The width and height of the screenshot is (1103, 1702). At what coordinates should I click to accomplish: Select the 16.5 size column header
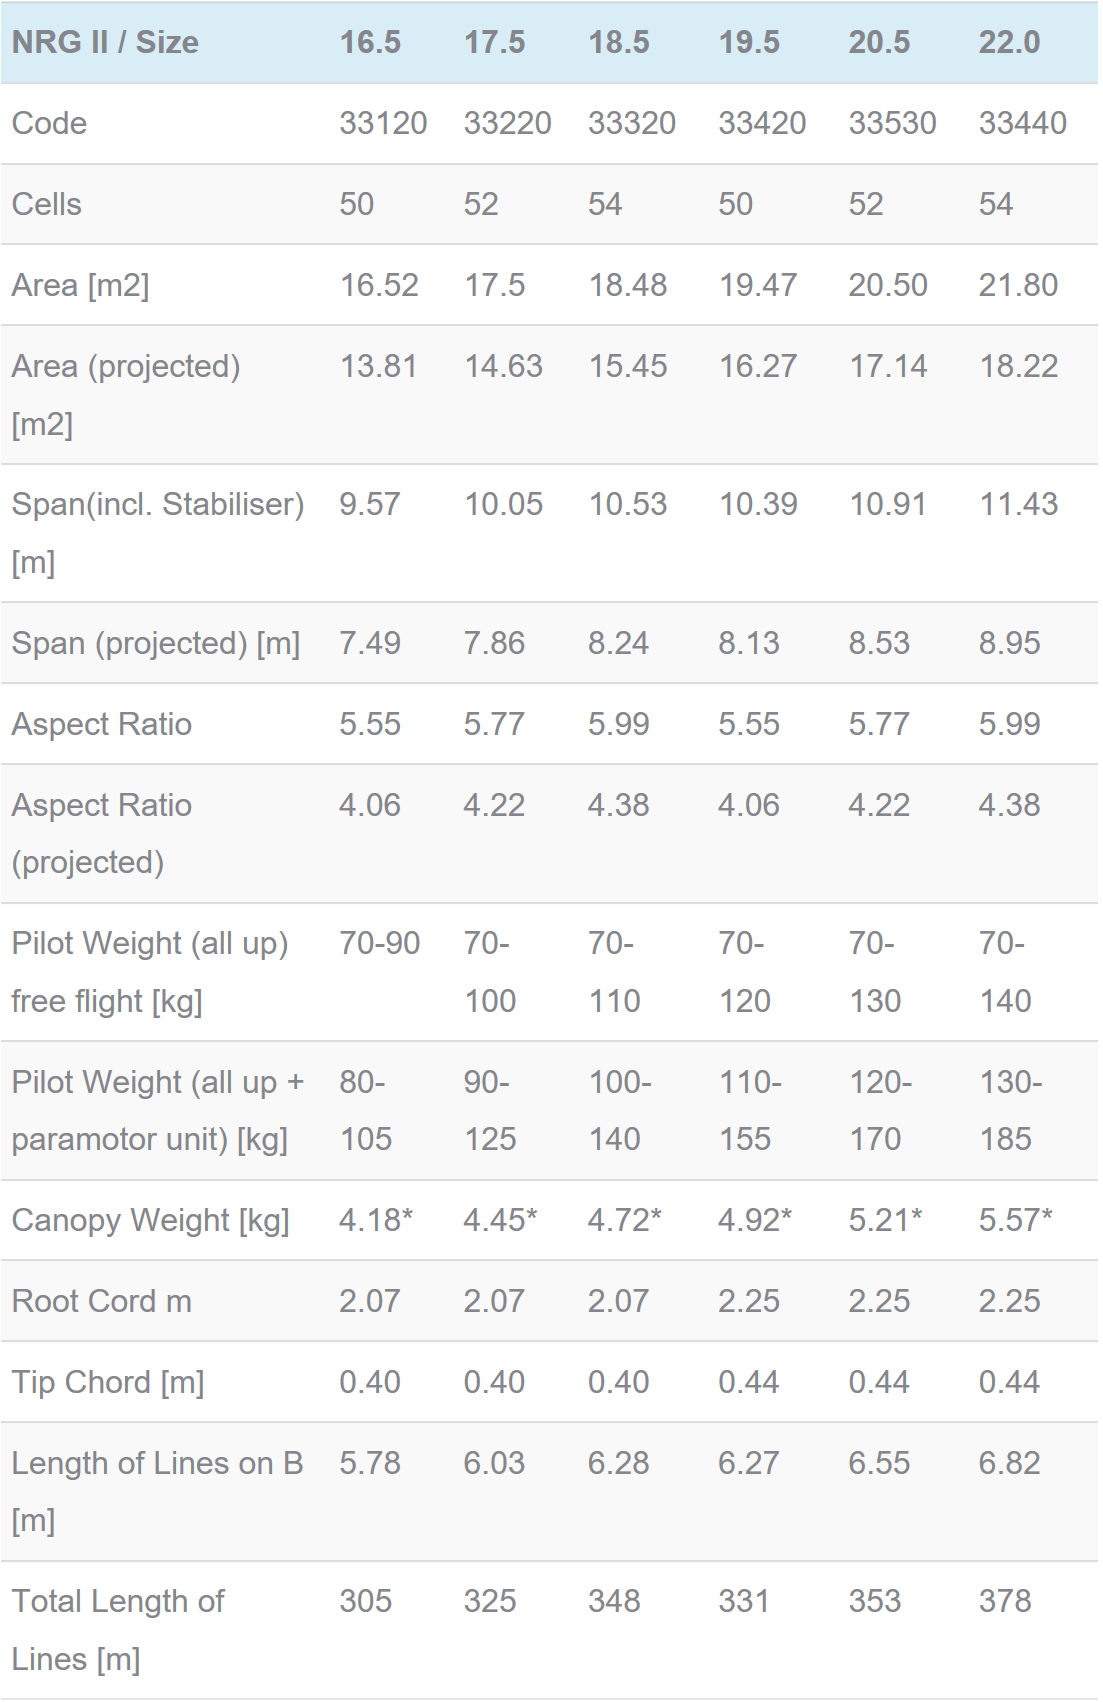tap(370, 42)
